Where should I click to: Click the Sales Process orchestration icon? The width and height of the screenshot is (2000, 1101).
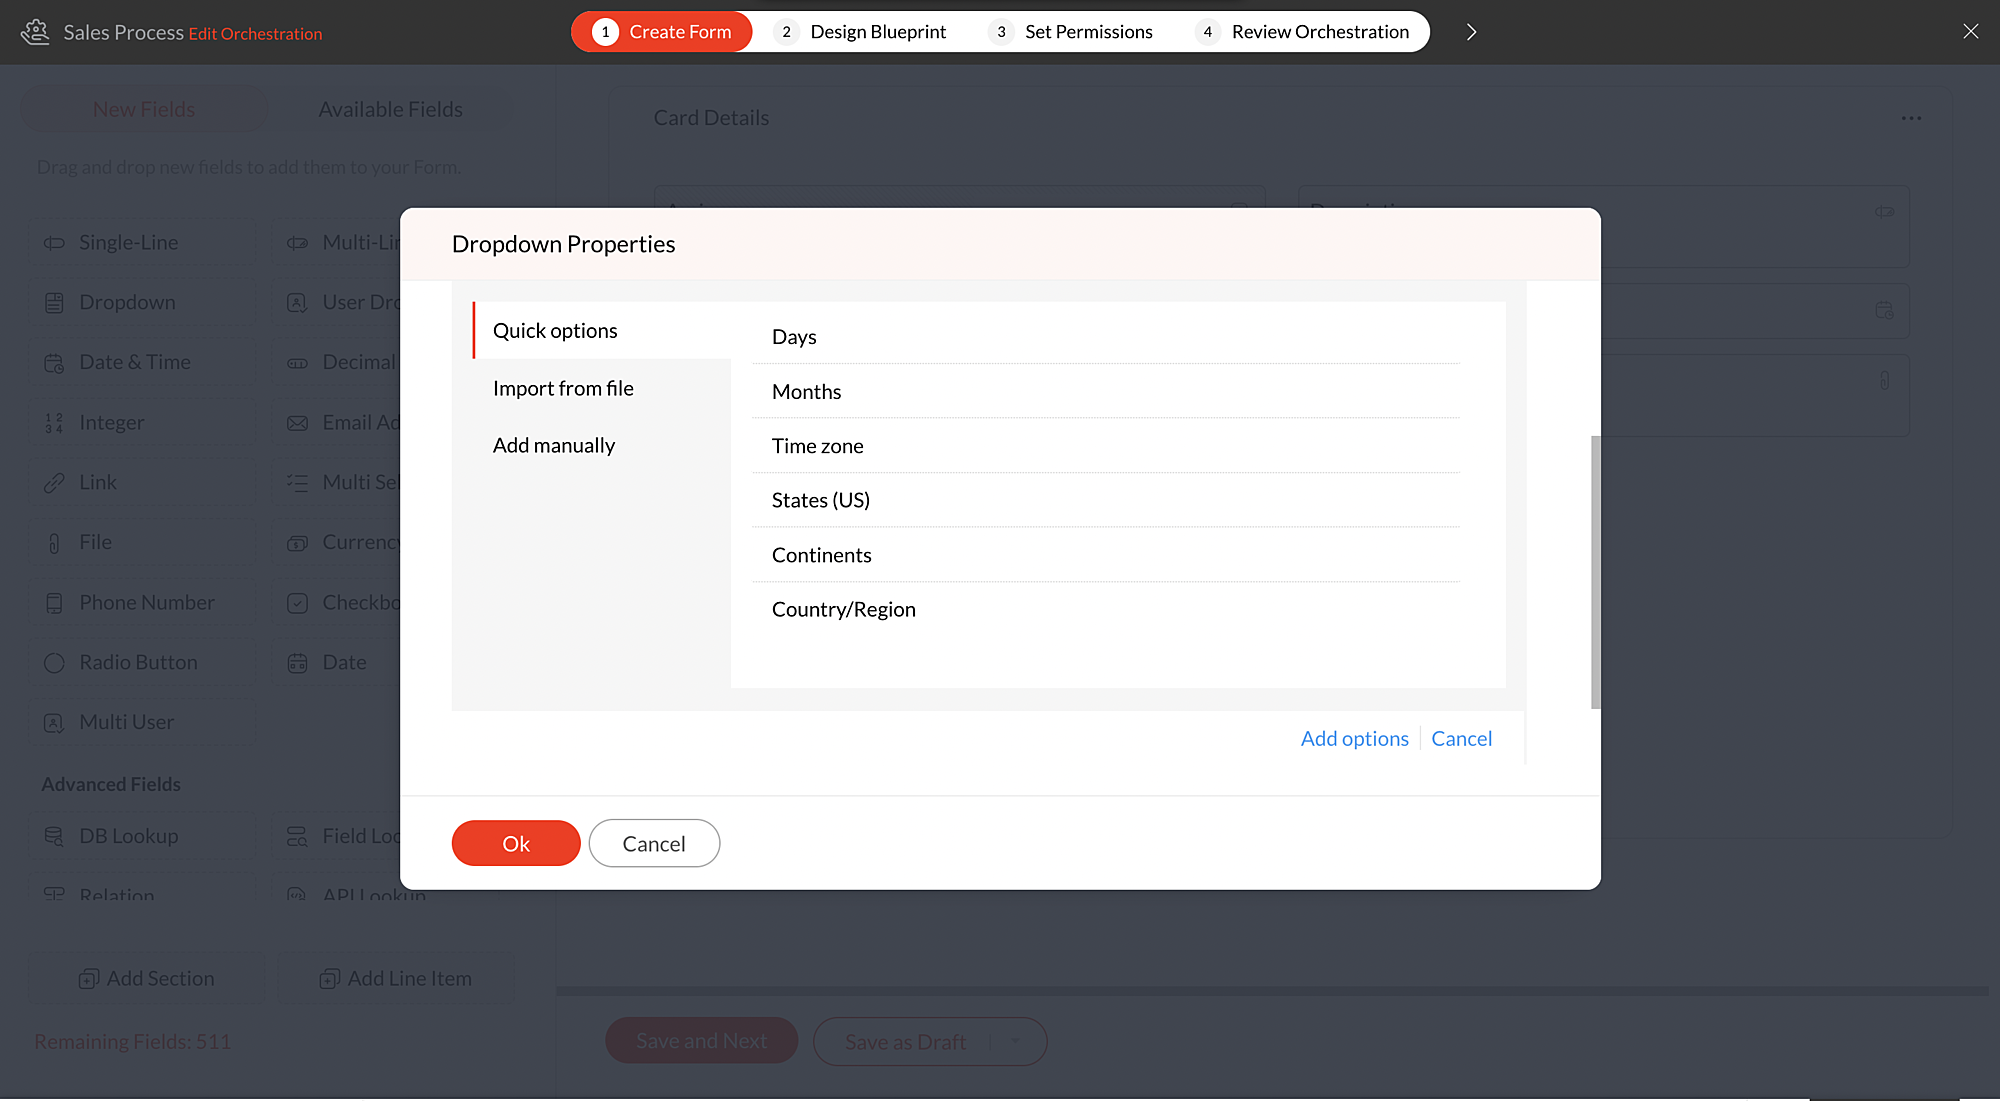click(x=35, y=32)
